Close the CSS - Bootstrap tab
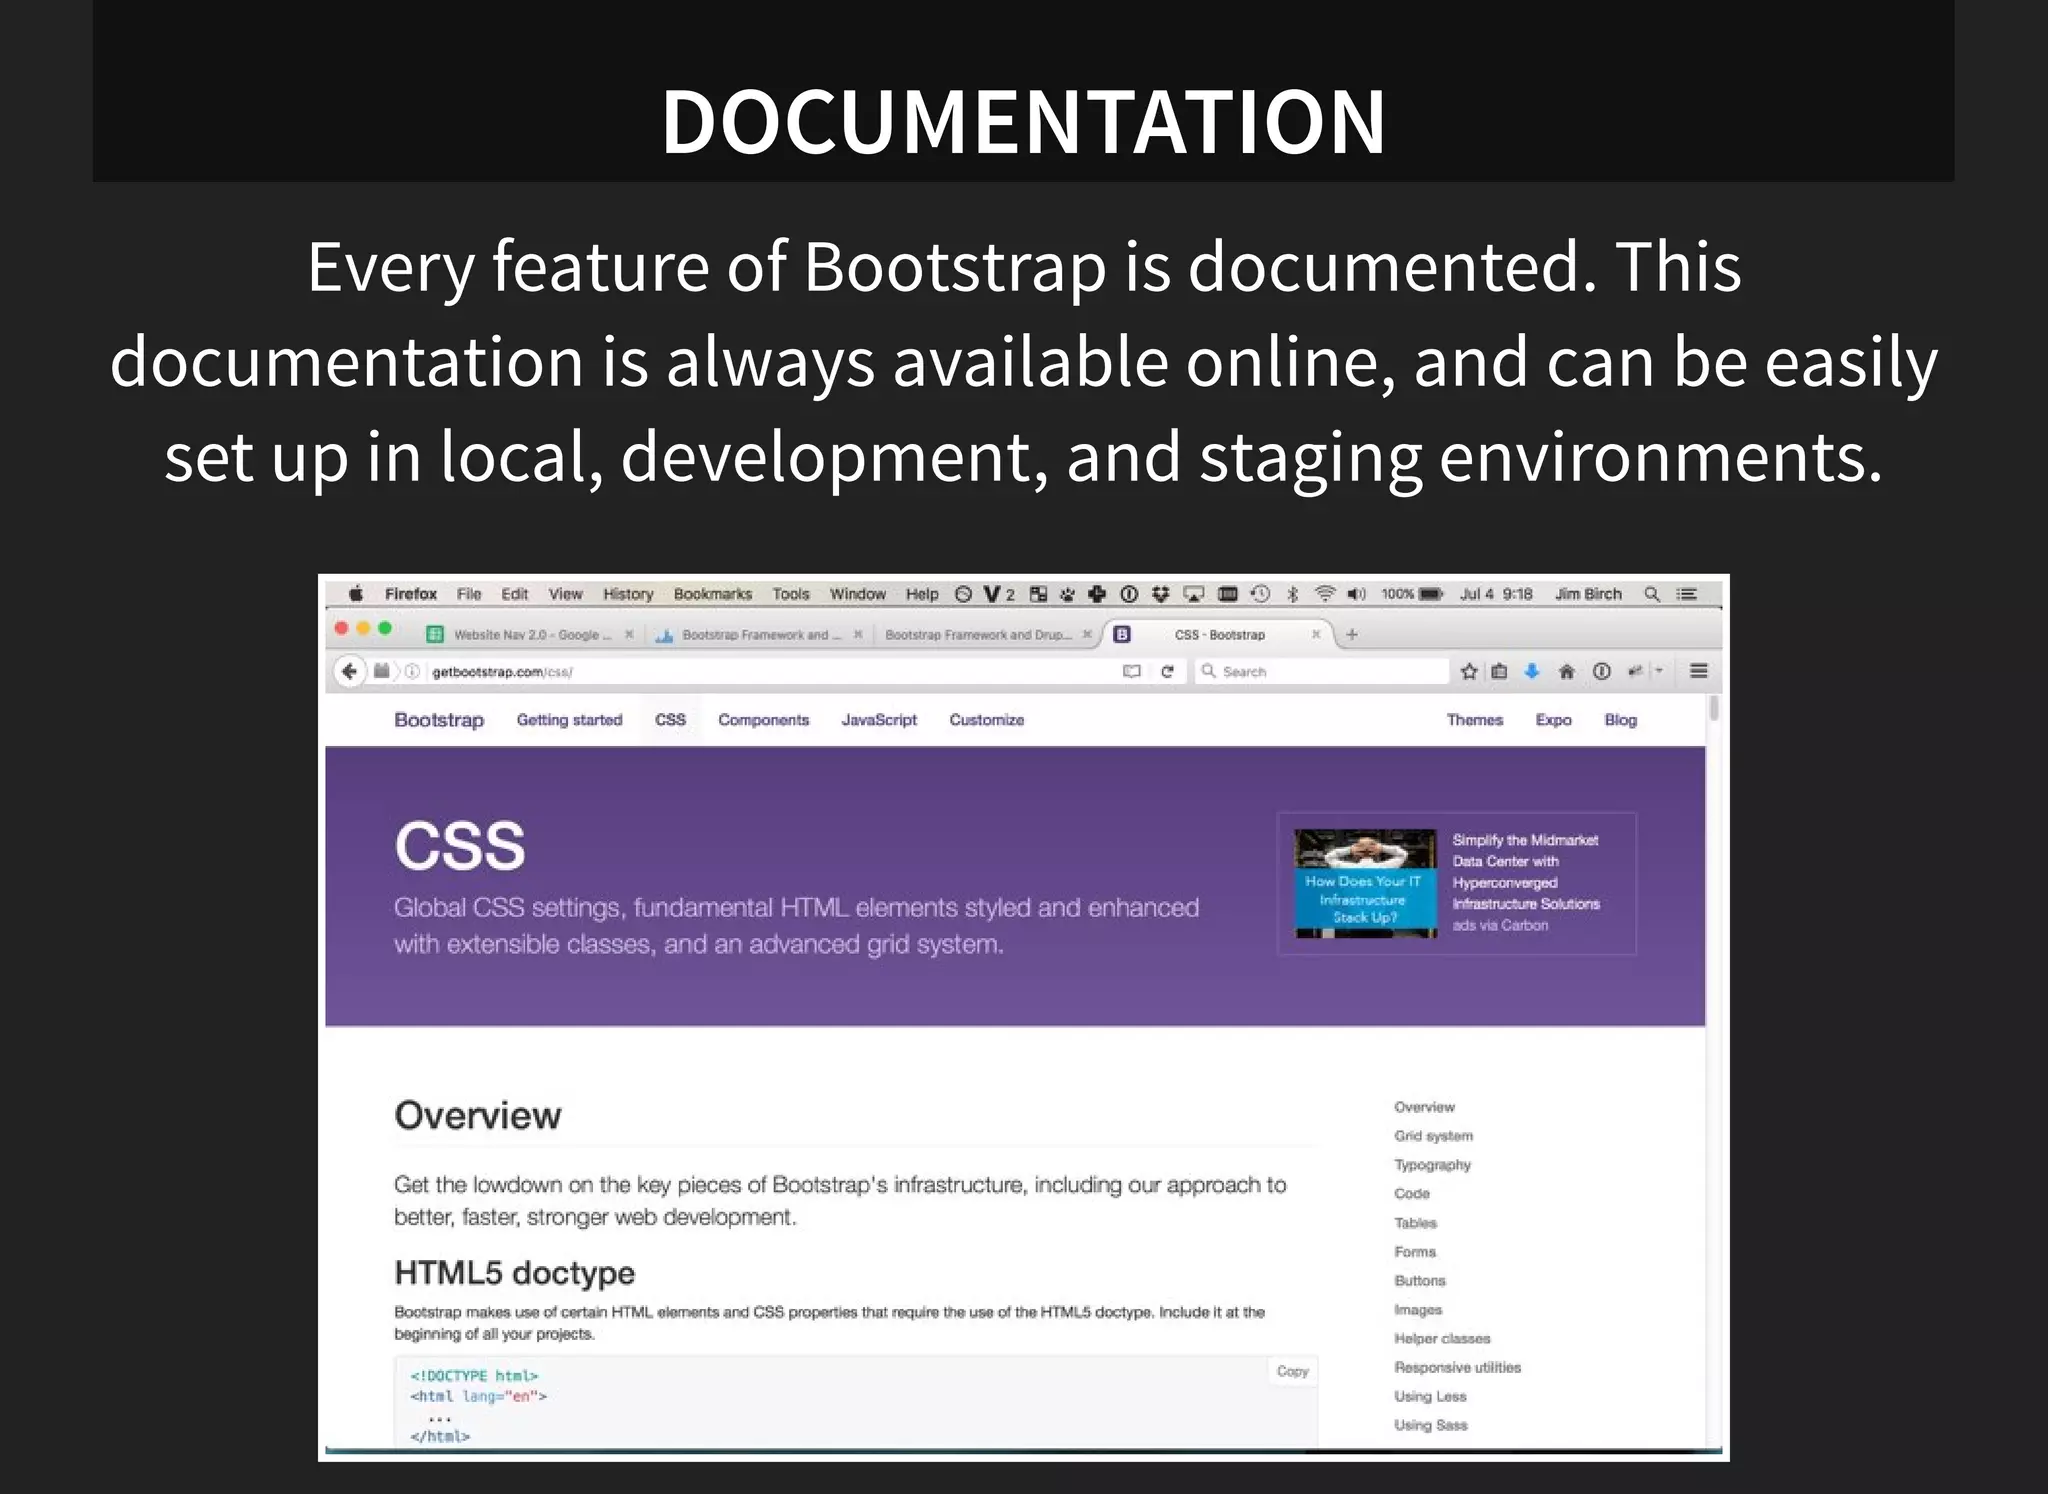 coord(1316,634)
